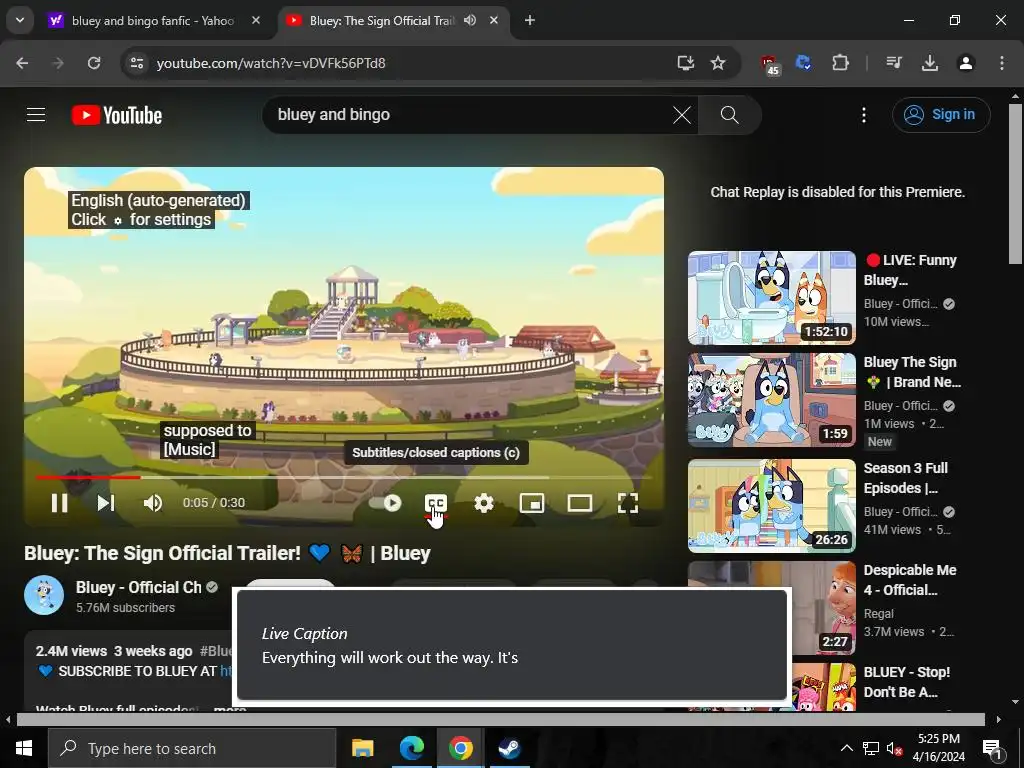Toggle subtitles/closed captions CC button

tap(436, 503)
